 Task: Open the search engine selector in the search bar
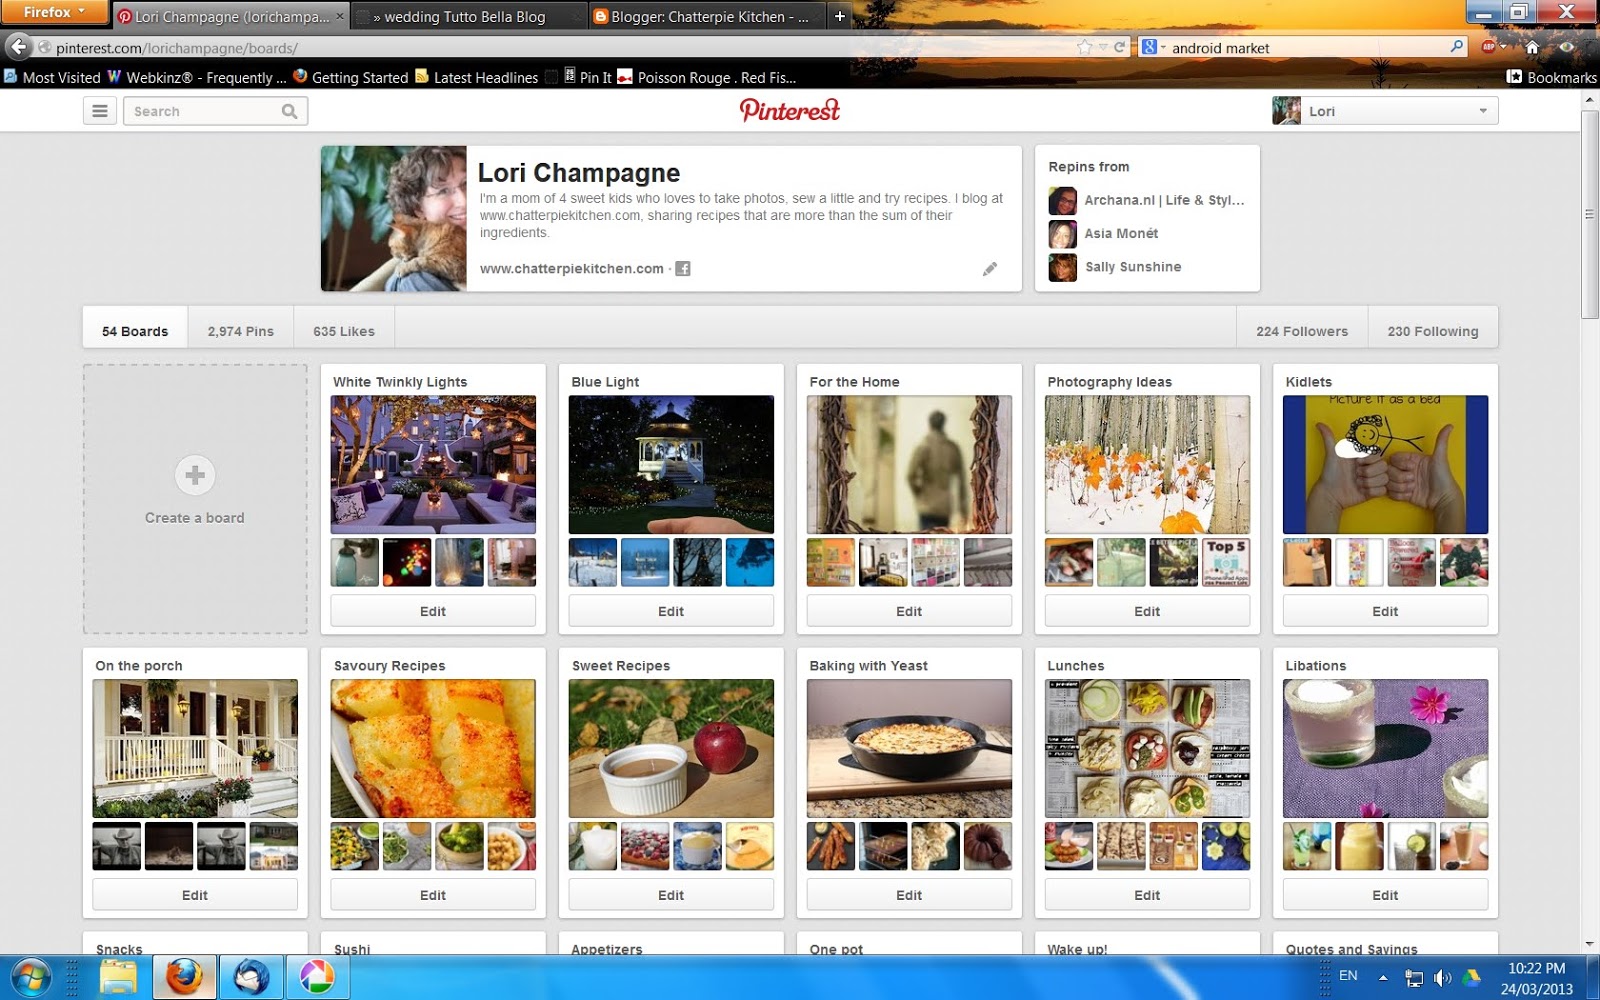click(1152, 46)
